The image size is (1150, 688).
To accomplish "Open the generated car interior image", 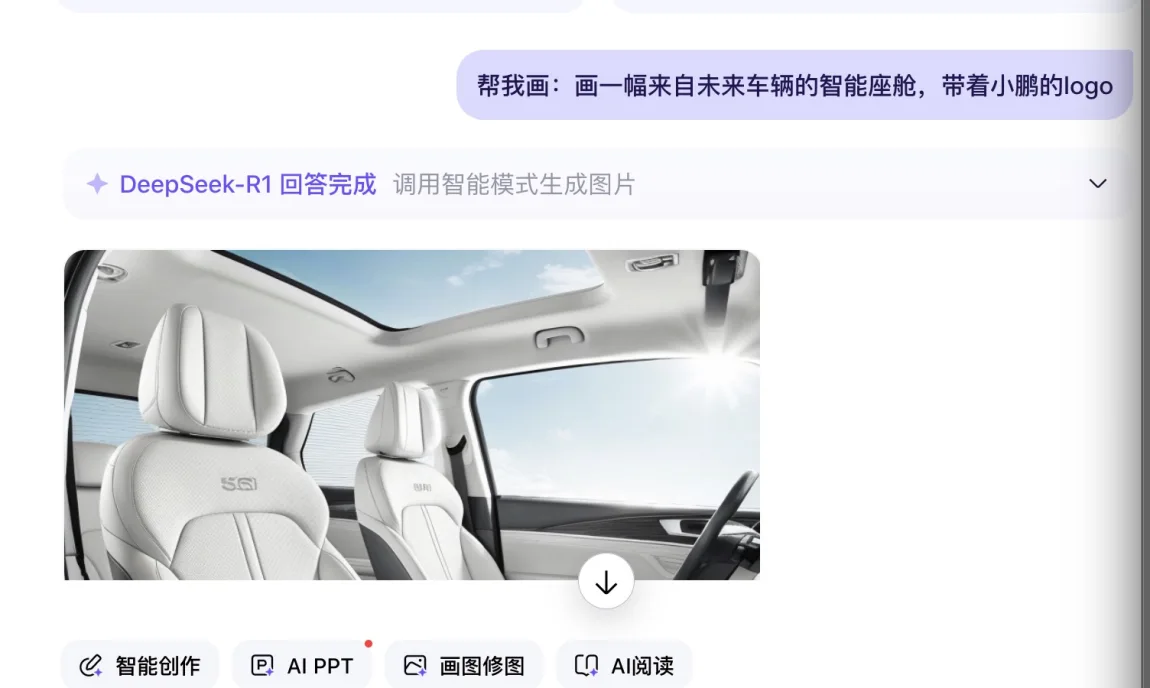I will tap(411, 415).
